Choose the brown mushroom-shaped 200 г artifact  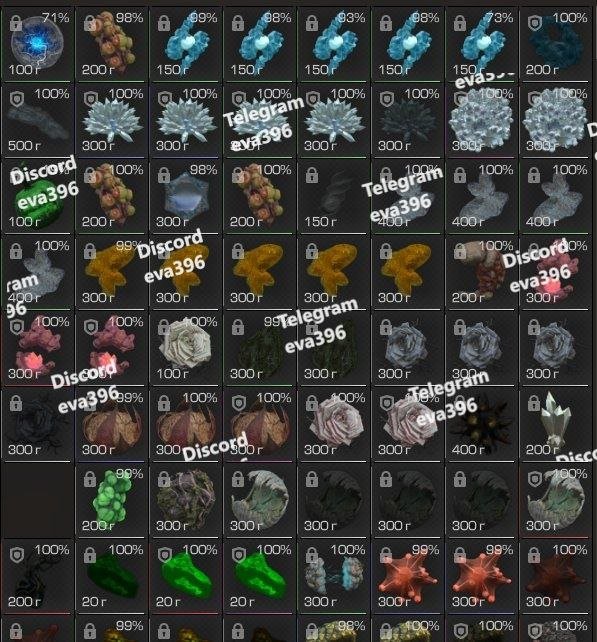pos(481,272)
